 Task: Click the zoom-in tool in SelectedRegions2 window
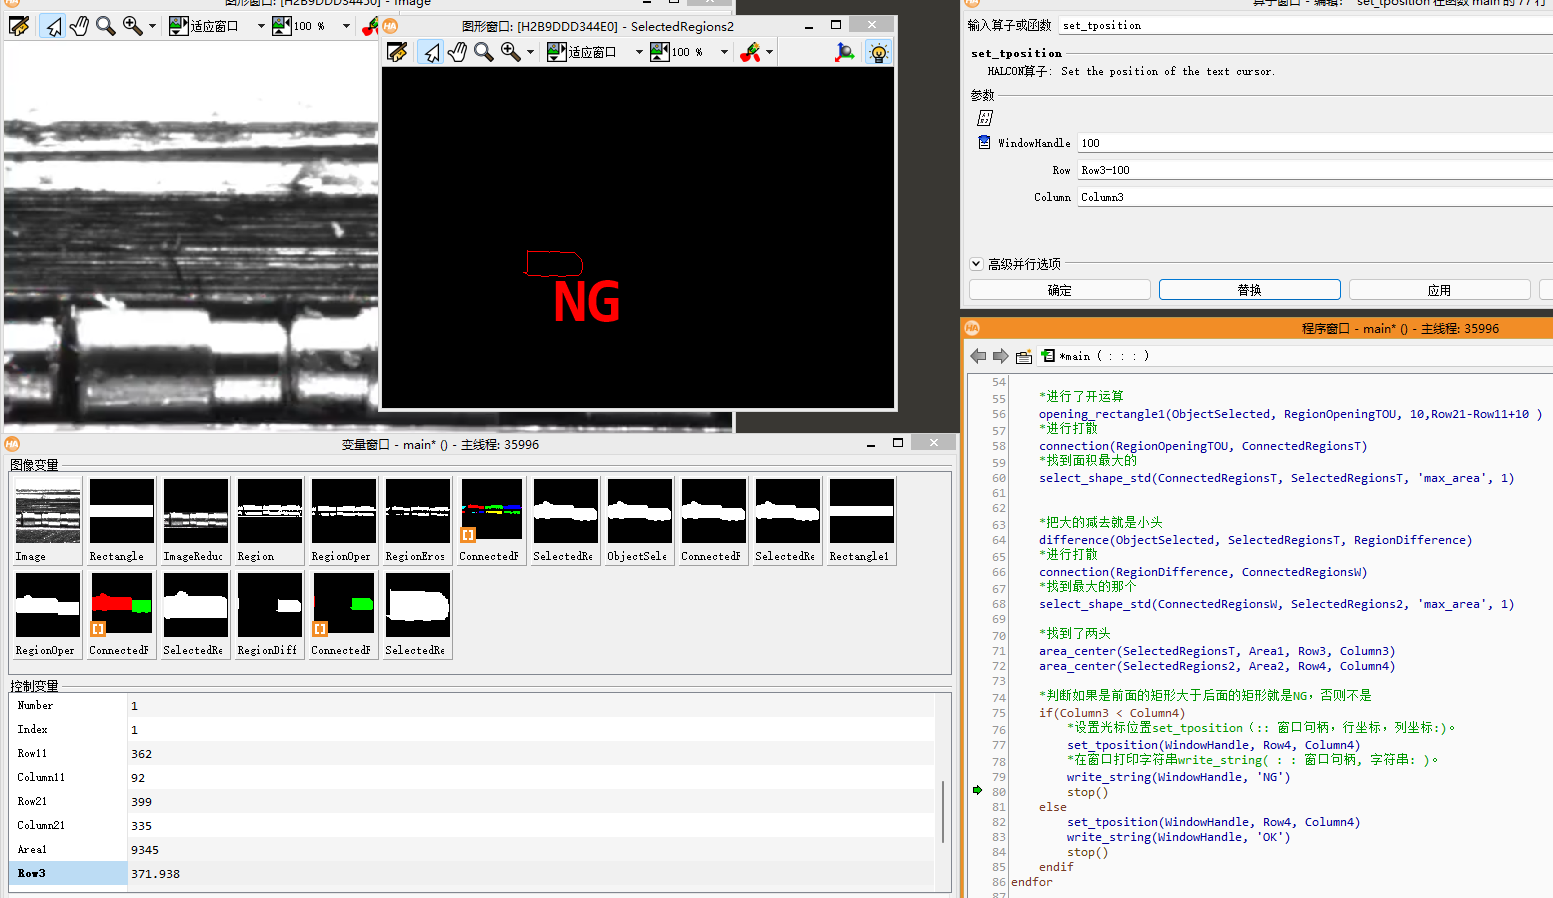510,52
